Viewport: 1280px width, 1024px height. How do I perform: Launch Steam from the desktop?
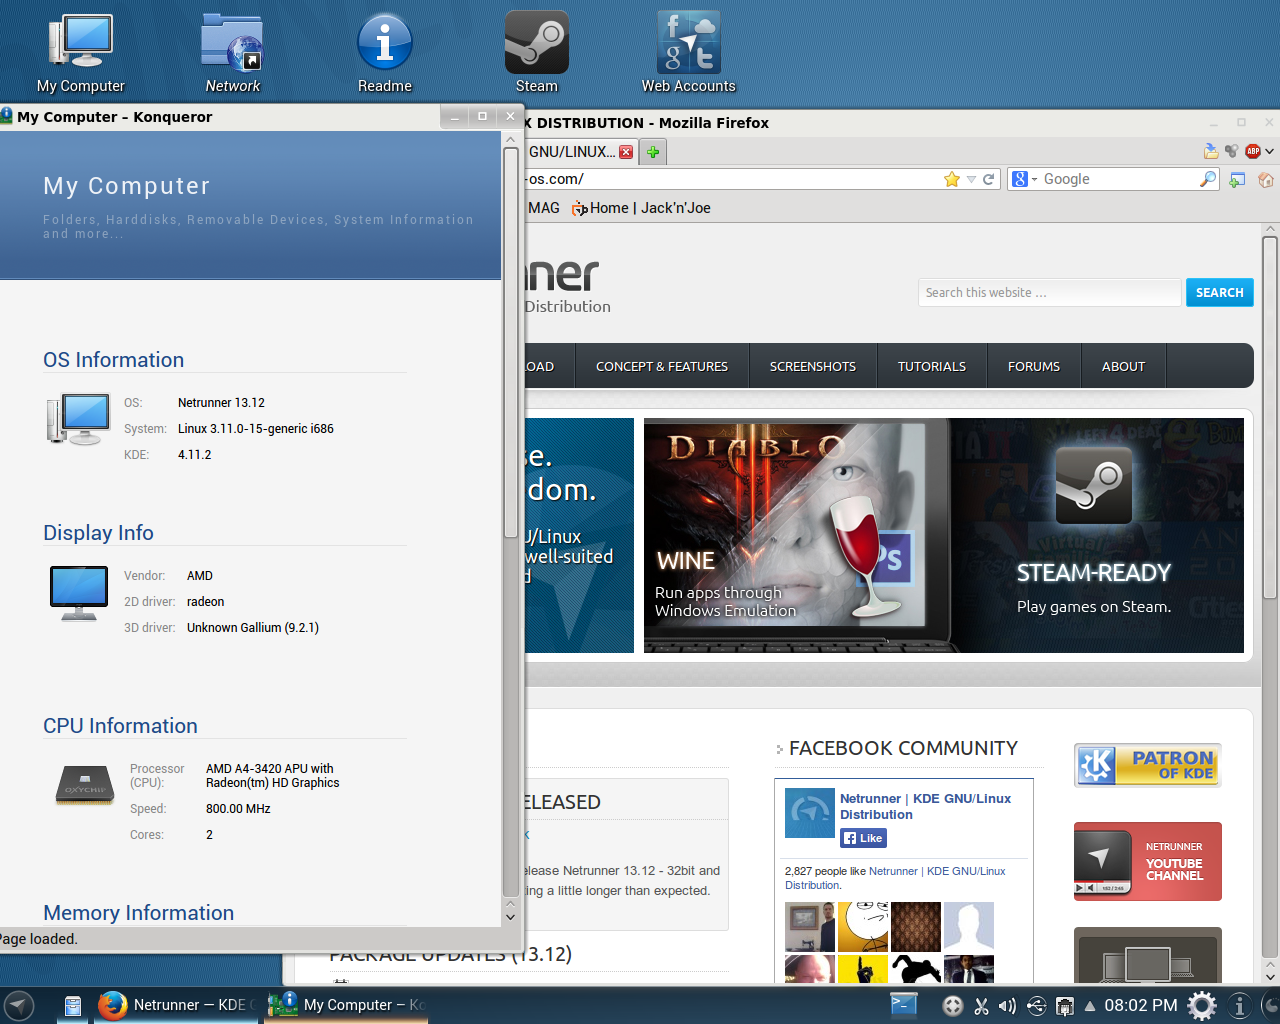tap(537, 52)
